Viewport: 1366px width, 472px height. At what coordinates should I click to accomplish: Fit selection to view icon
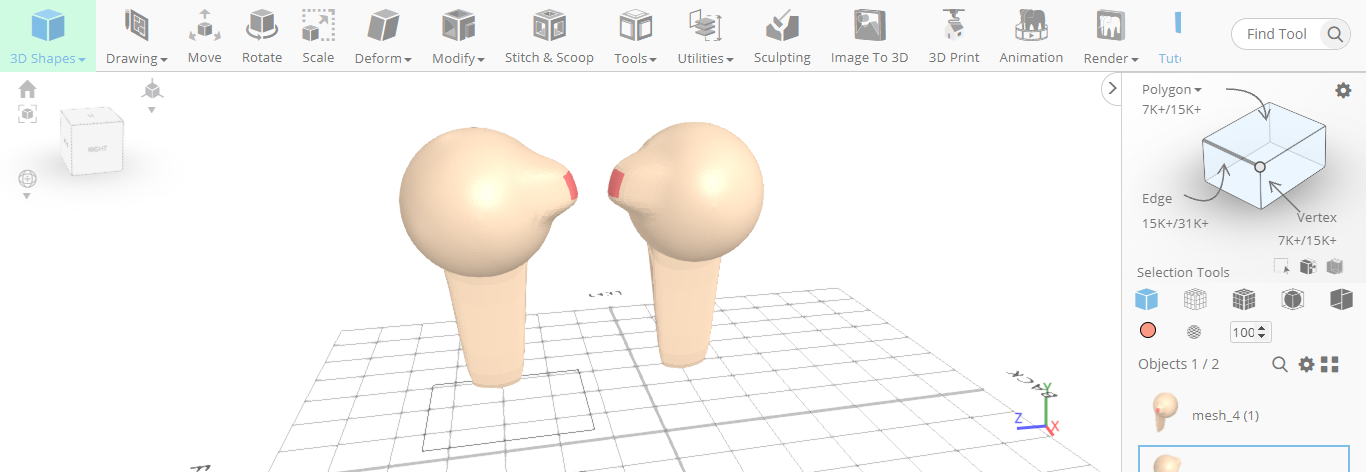tap(28, 114)
